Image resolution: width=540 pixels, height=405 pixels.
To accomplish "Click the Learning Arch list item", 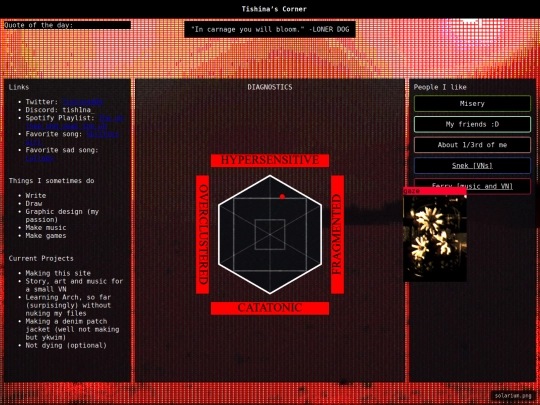I will click(68, 305).
